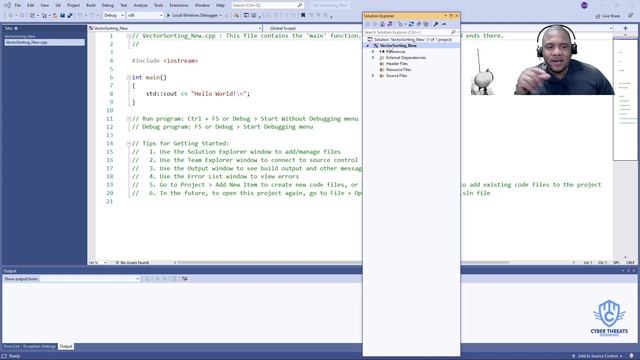Click Switch Views icon in Solution Explorer
The image size is (640, 360).
(390, 24)
